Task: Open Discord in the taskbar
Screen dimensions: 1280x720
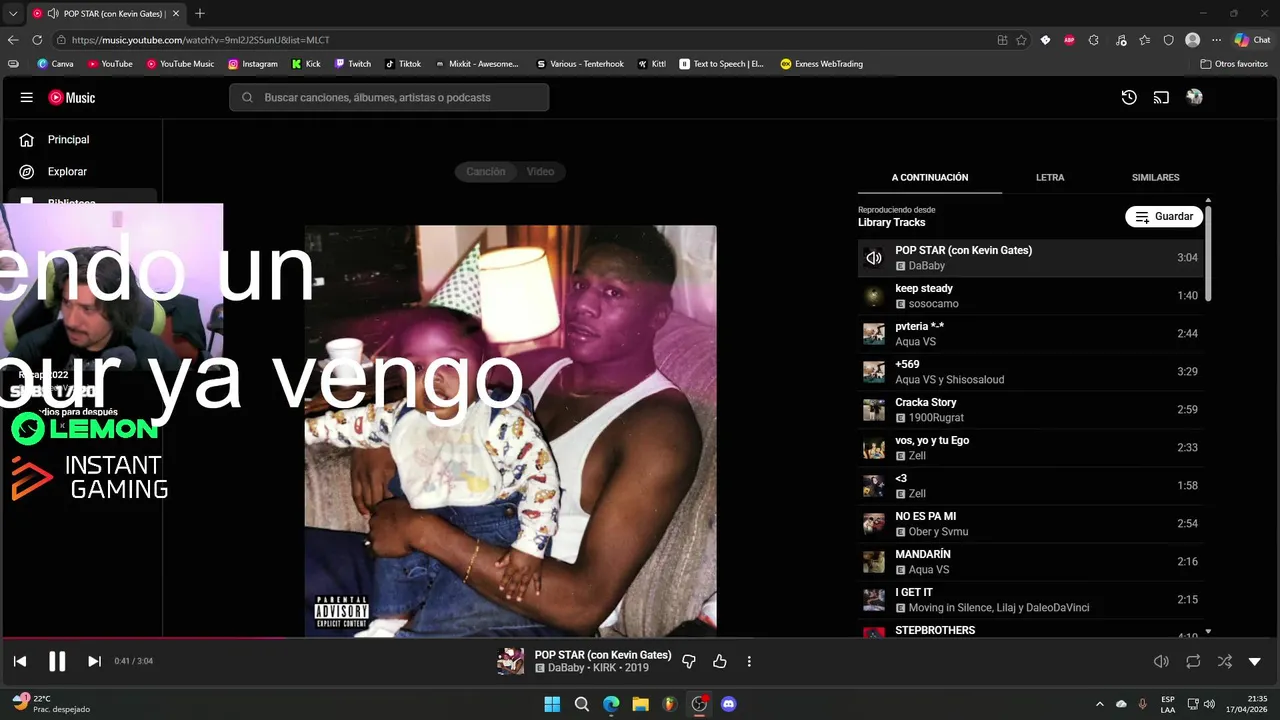Action: 729,704
